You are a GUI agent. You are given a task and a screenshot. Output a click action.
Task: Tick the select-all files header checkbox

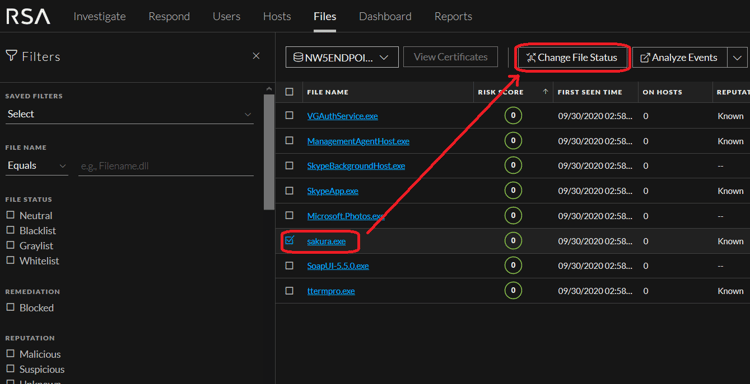tap(289, 92)
